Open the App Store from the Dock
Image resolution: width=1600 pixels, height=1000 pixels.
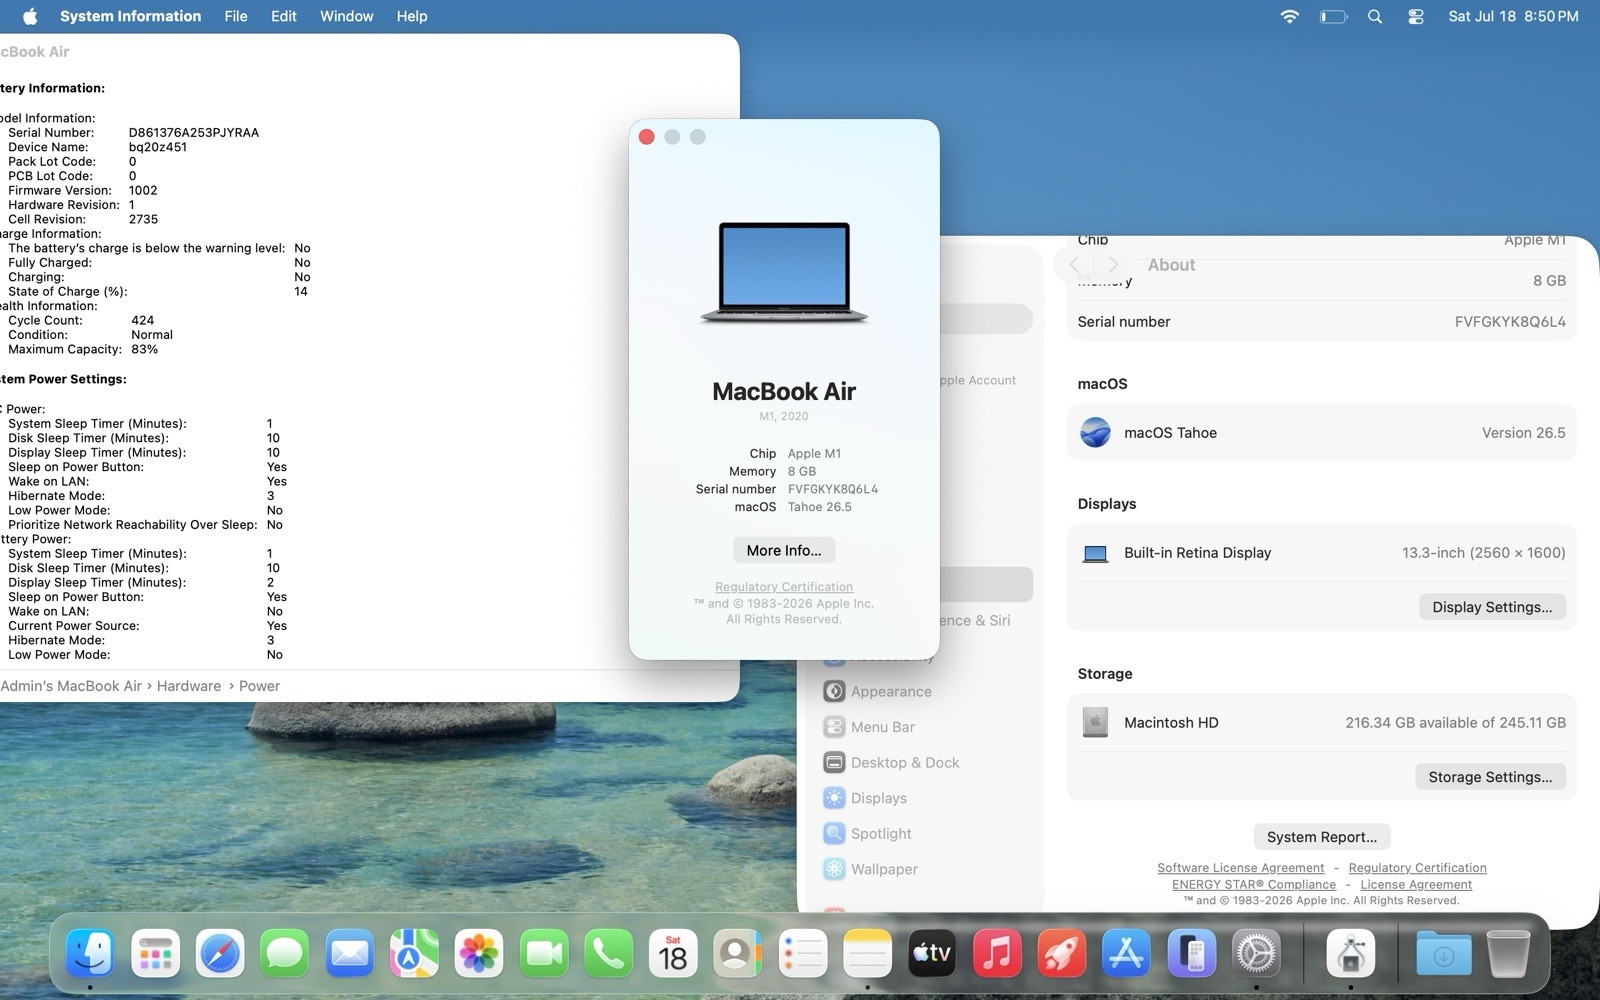pyautogui.click(x=1126, y=953)
